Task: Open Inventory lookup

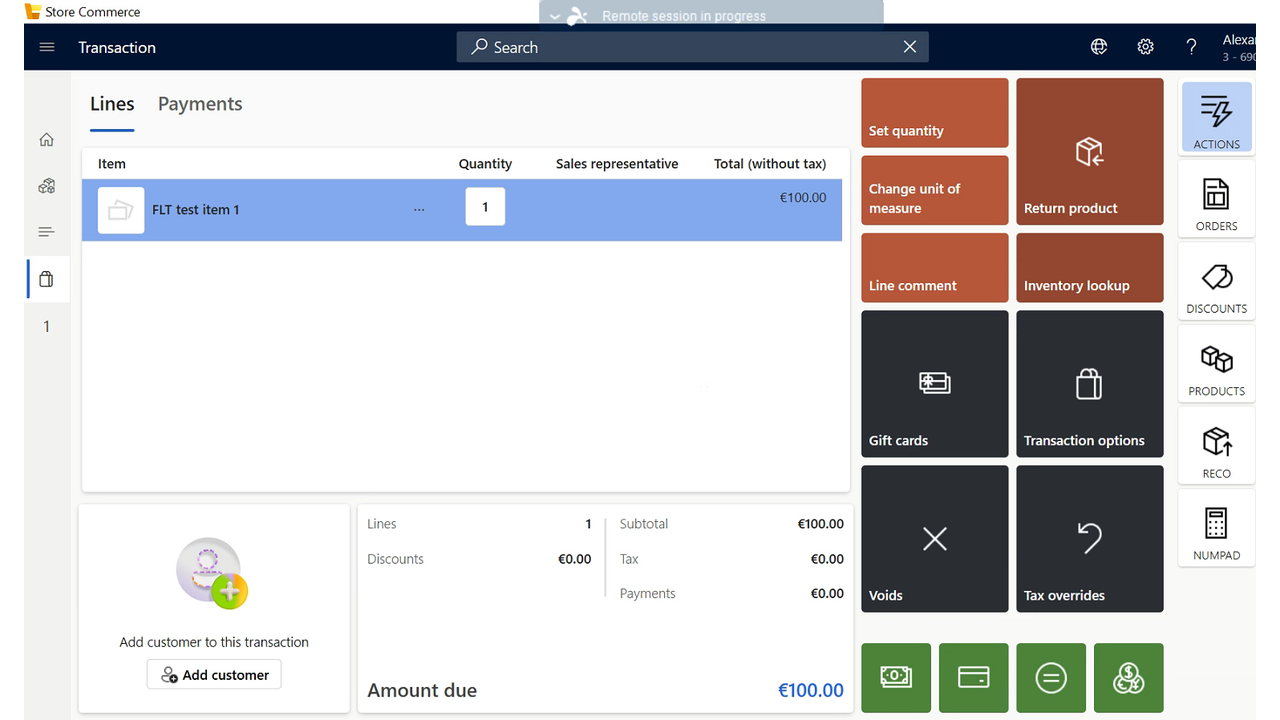Action: pyautogui.click(x=1090, y=268)
